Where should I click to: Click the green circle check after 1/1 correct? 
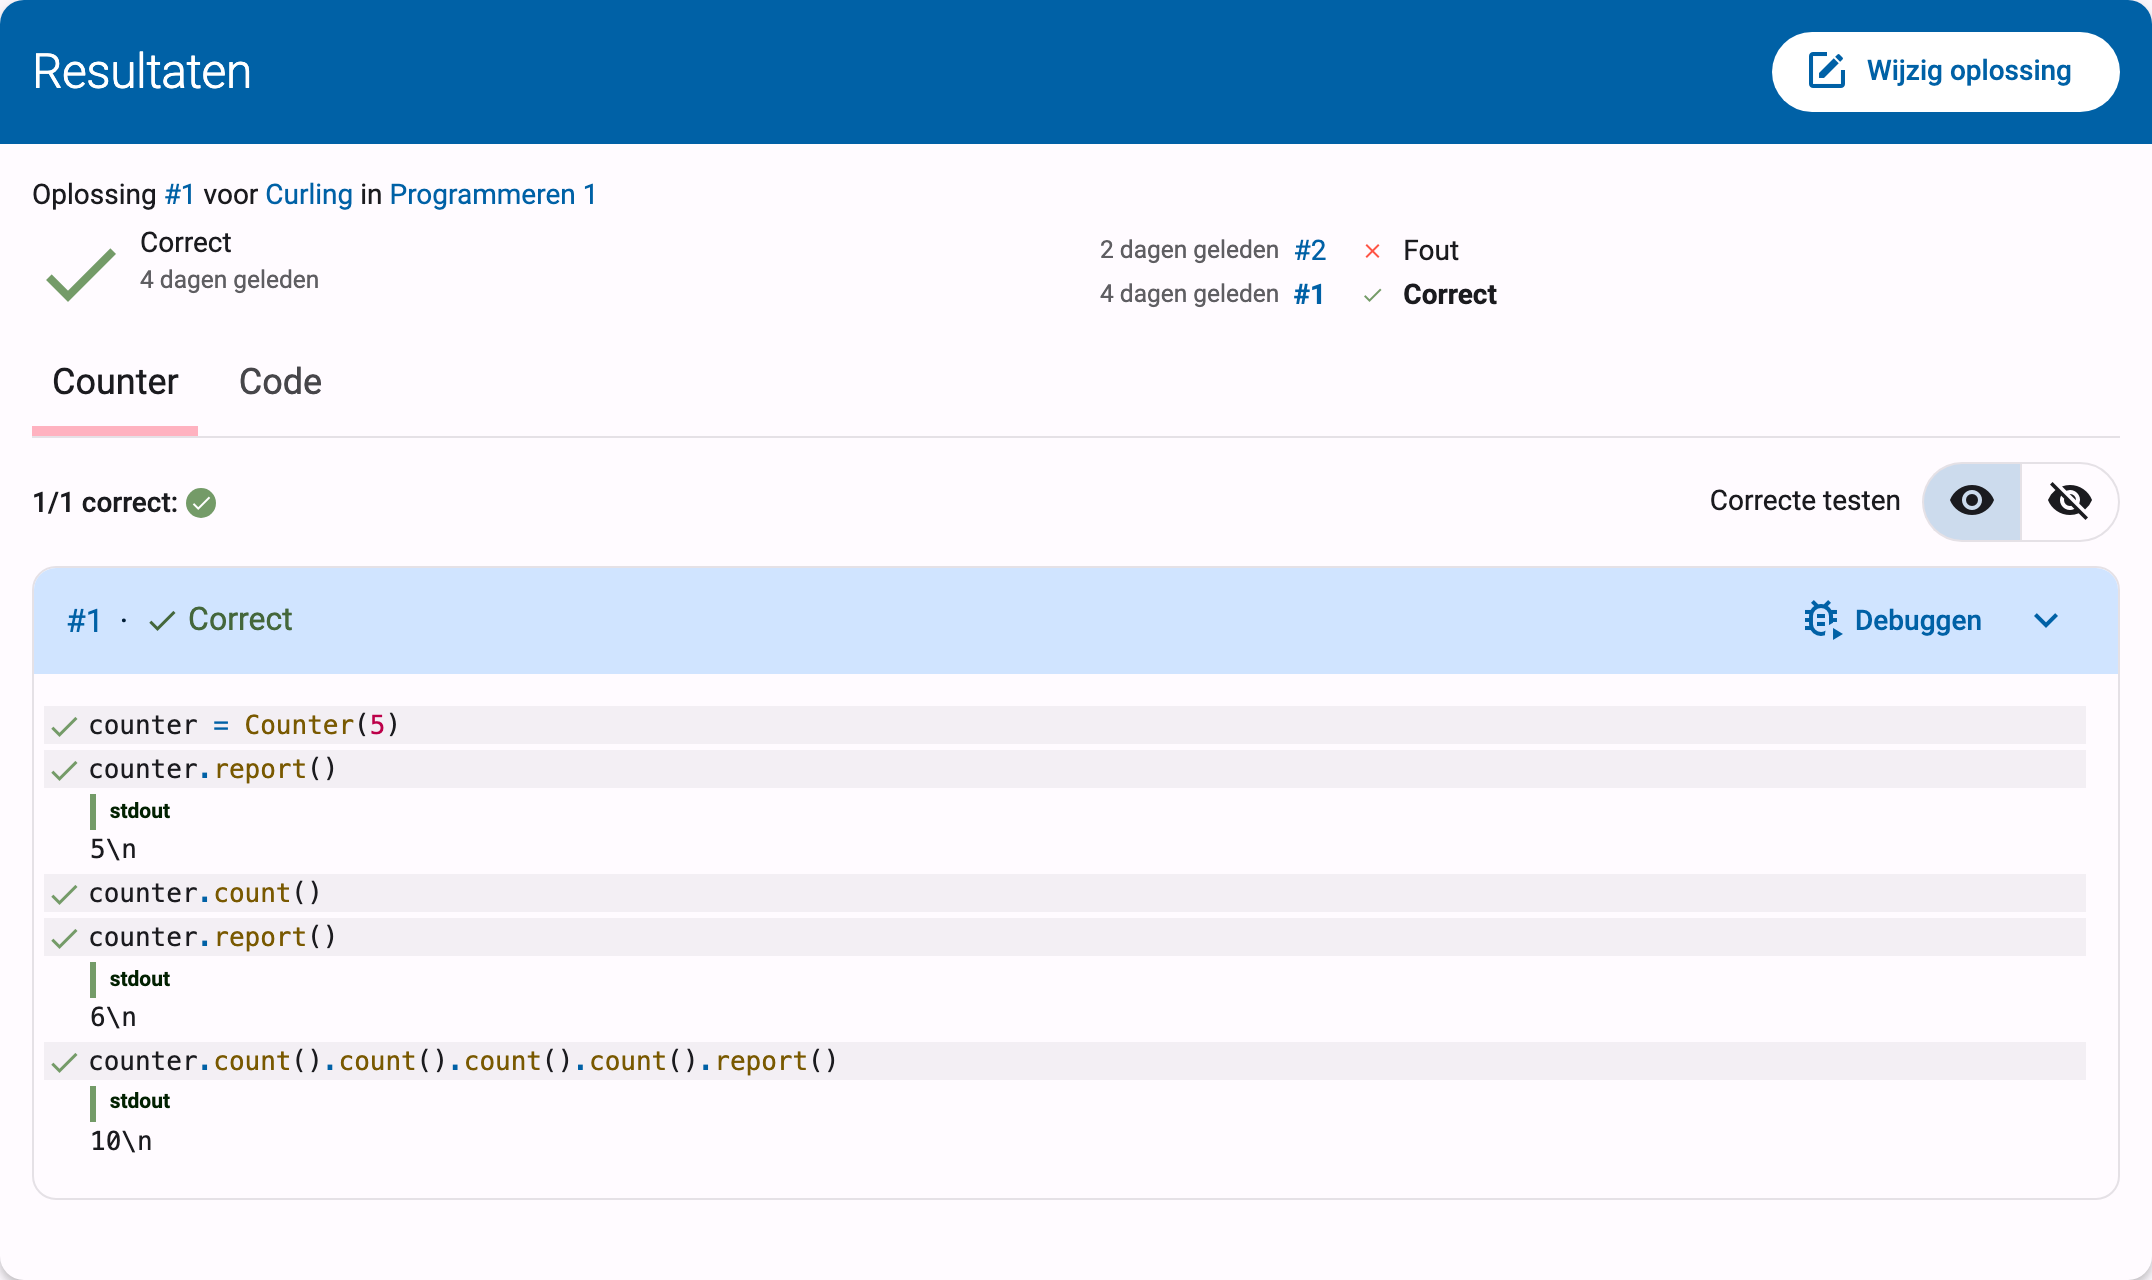tap(201, 502)
